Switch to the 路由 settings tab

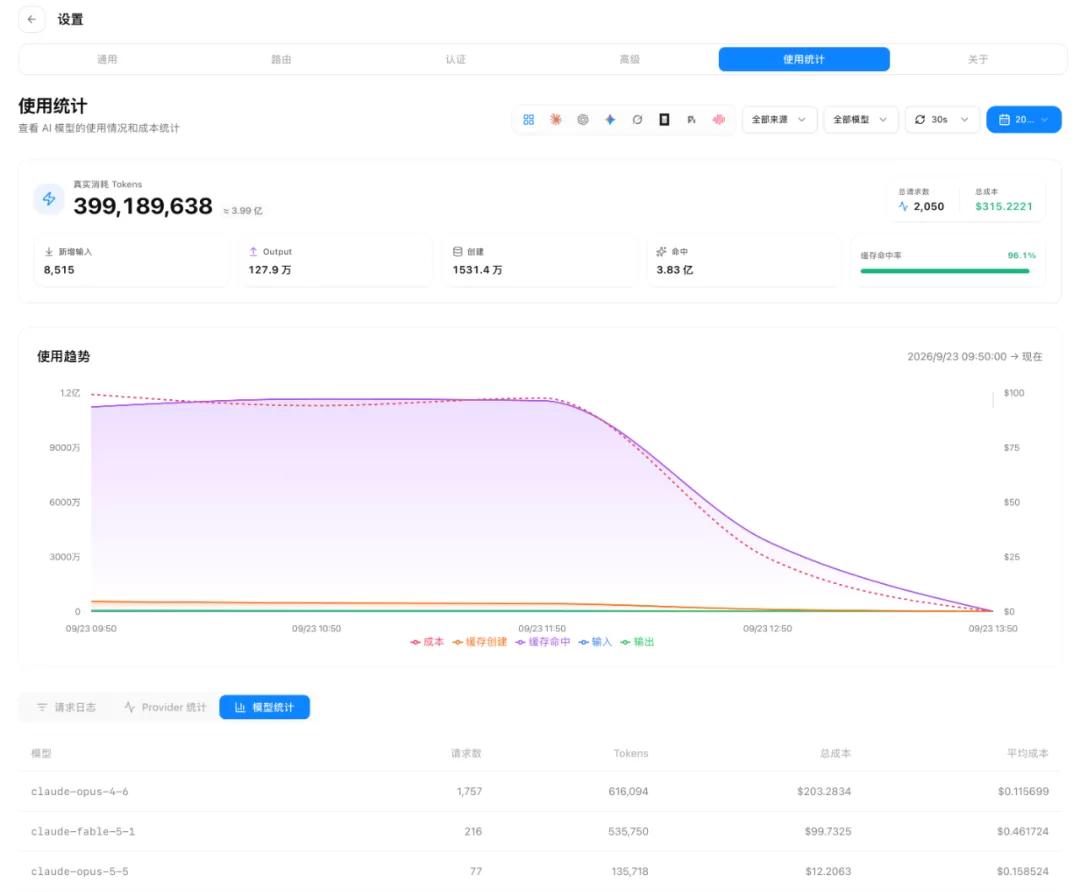tap(281, 59)
